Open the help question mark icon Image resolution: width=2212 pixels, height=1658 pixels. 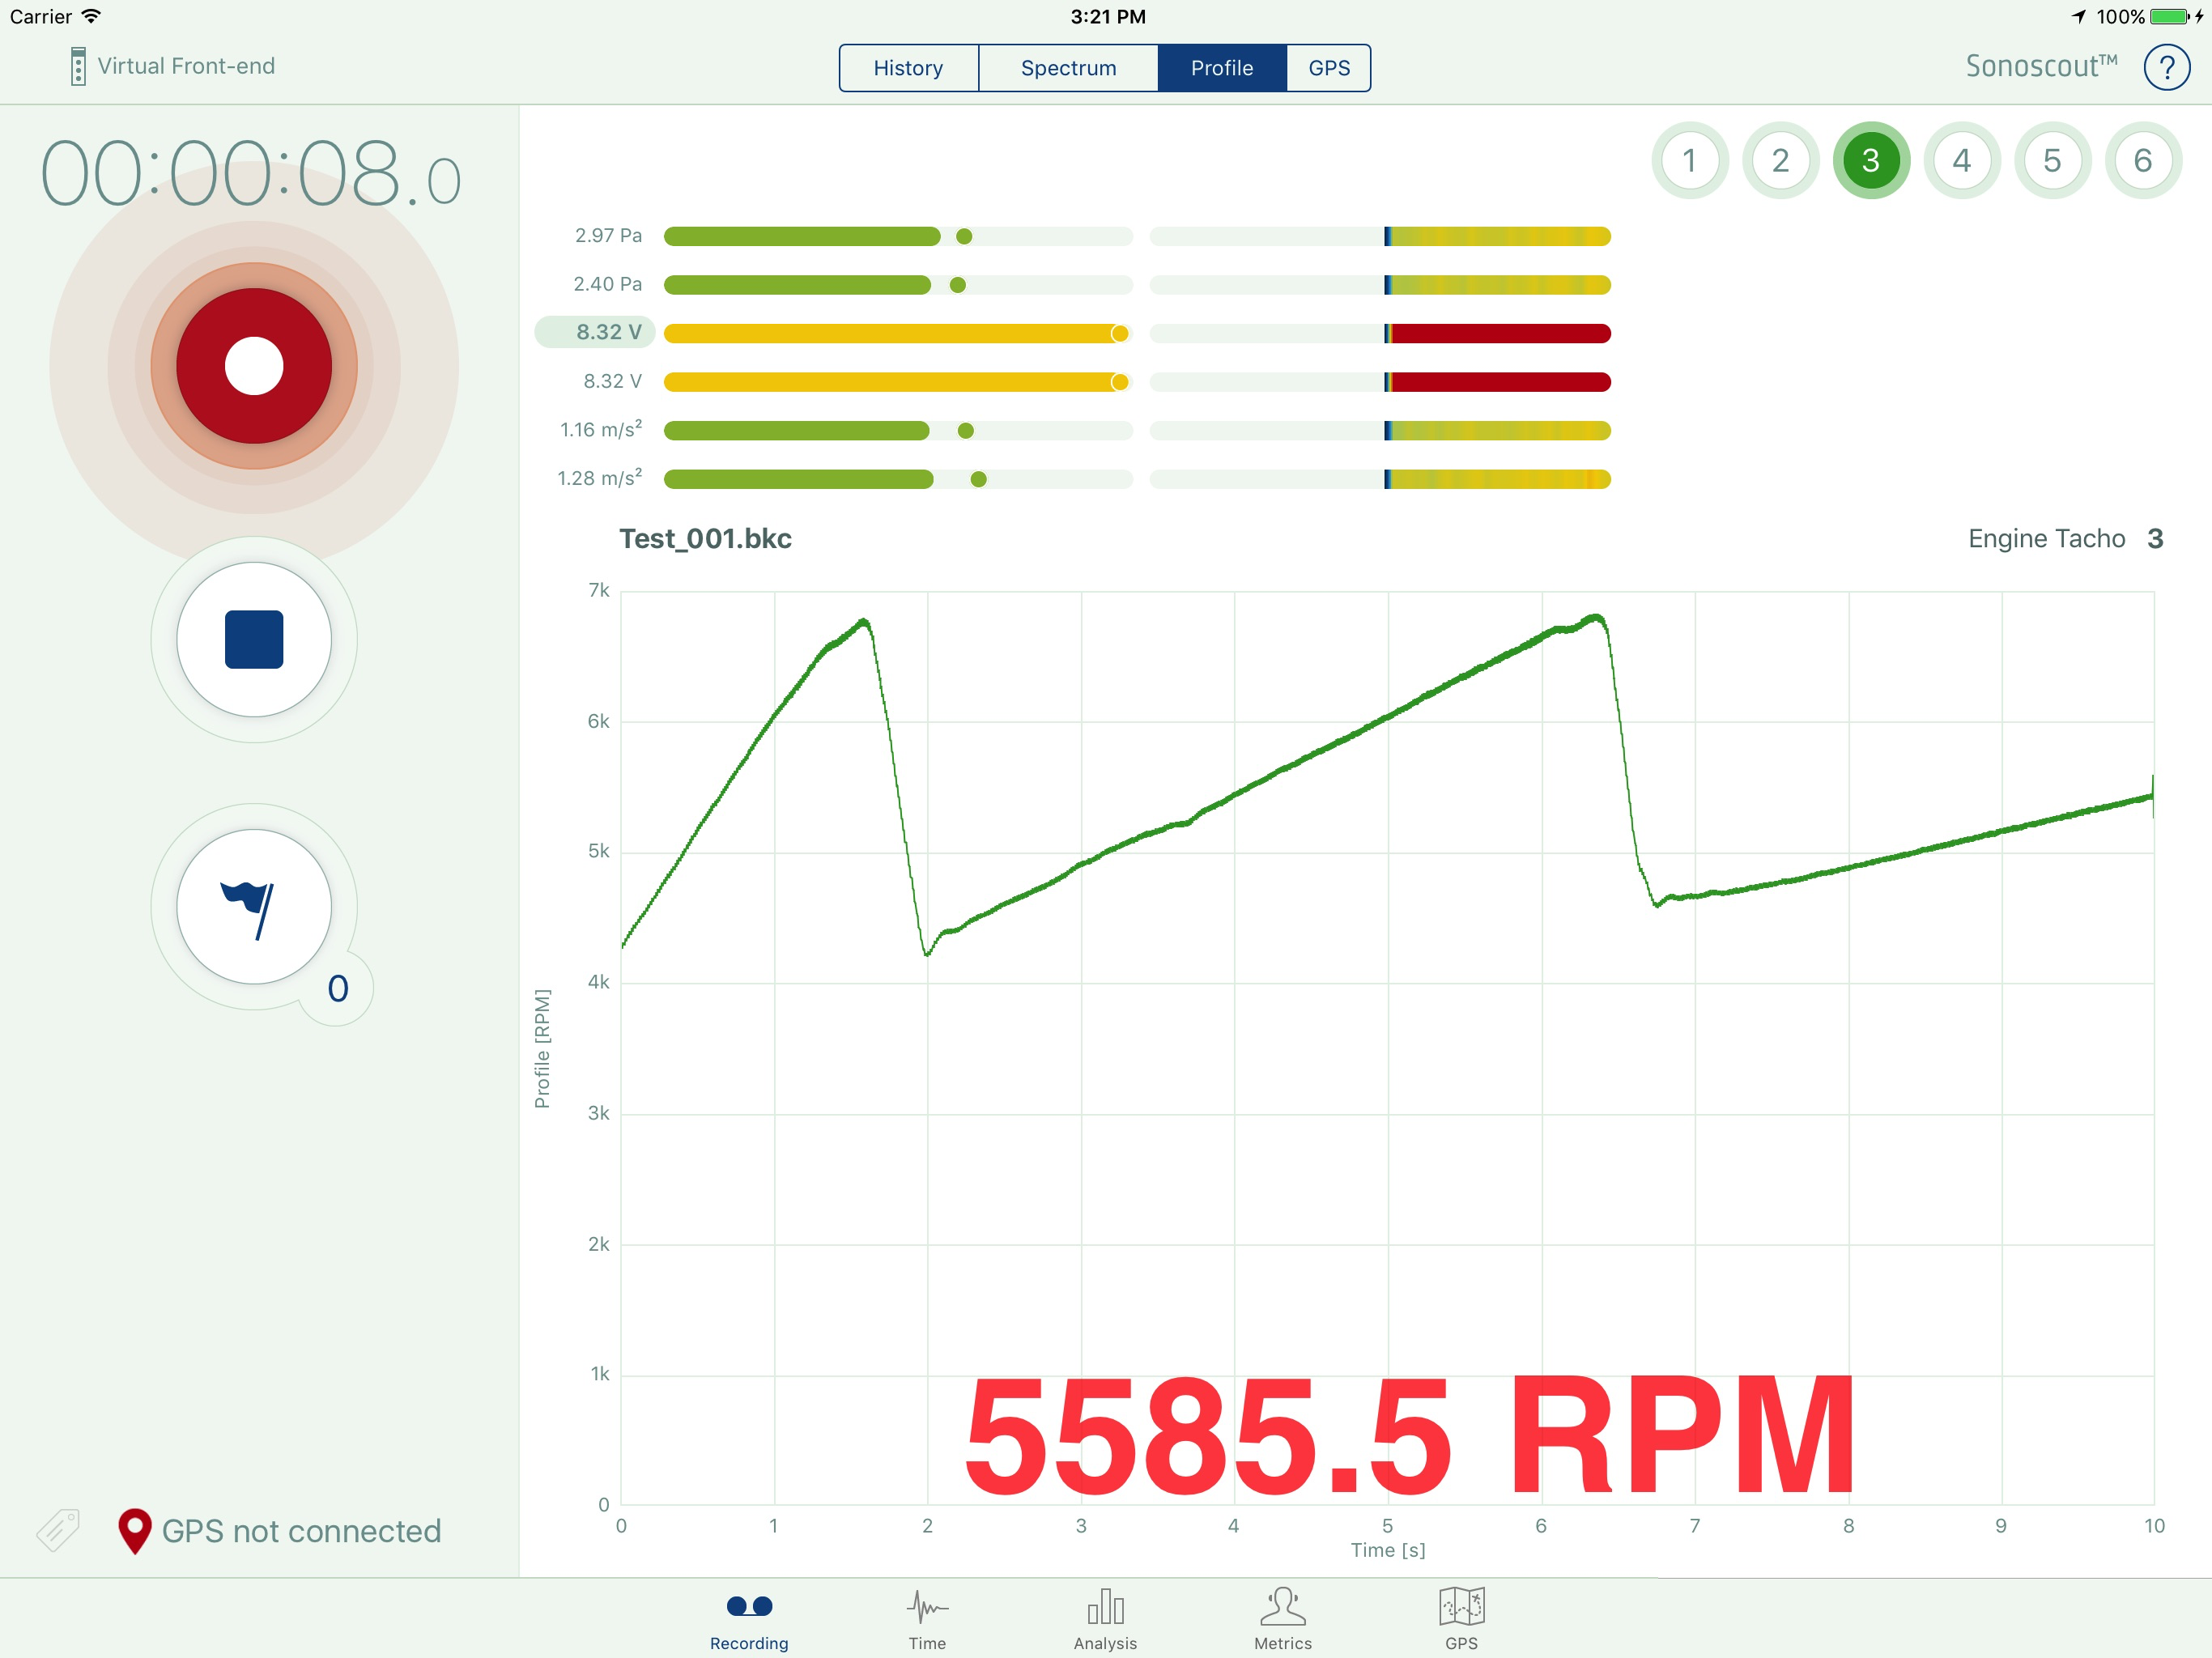pyautogui.click(x=2166, y=67)
